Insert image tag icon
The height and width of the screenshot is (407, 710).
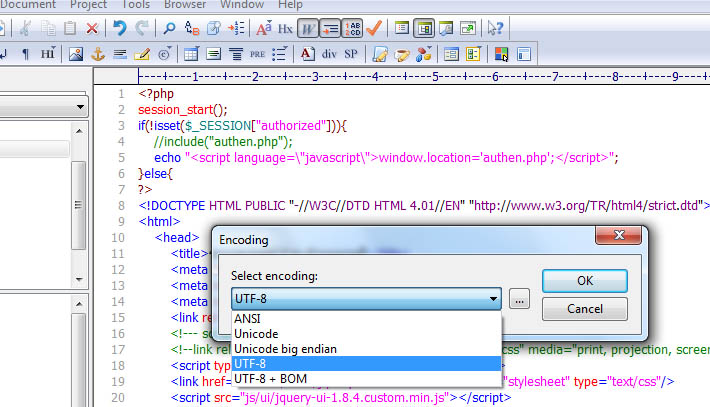pyautogui.click(x=76, y=54)
